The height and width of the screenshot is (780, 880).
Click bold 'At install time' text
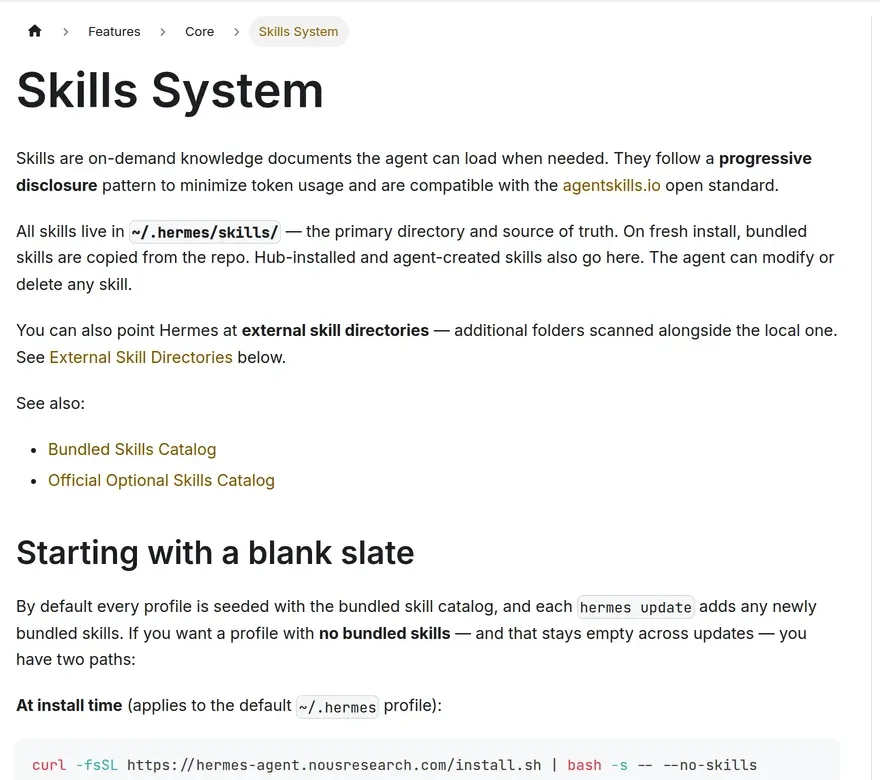tap(69, 705)
